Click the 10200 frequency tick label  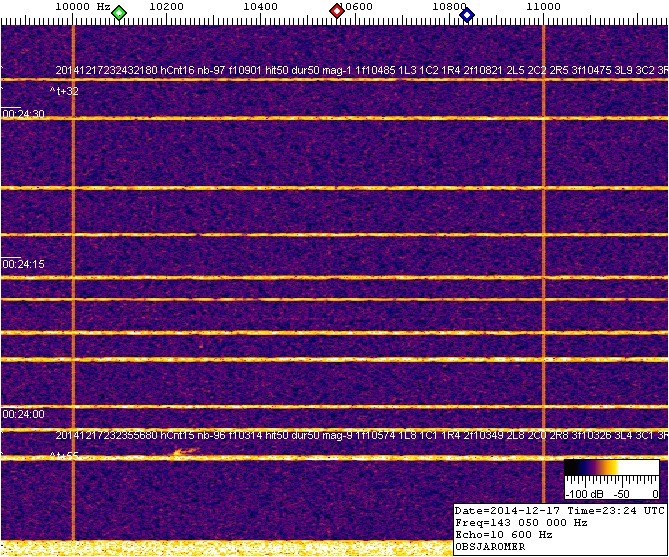coord(165,7)
